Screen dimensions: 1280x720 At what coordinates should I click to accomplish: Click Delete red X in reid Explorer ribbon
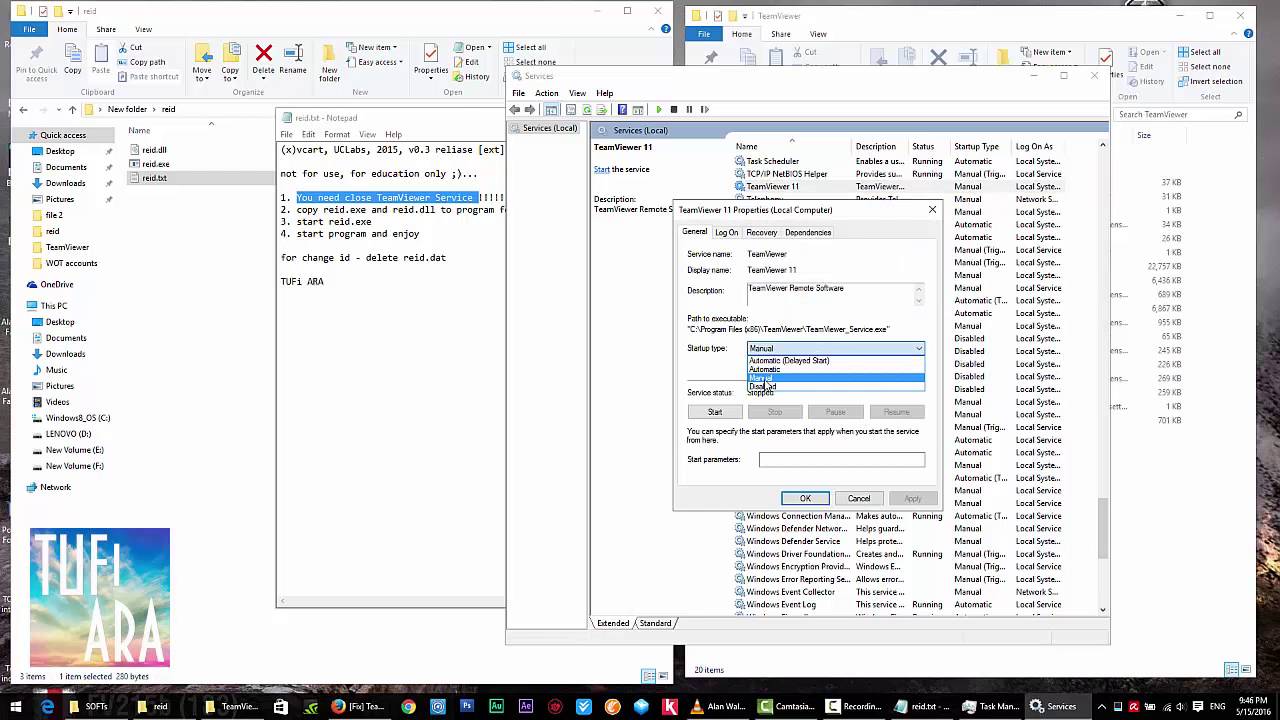click(264, 53)
